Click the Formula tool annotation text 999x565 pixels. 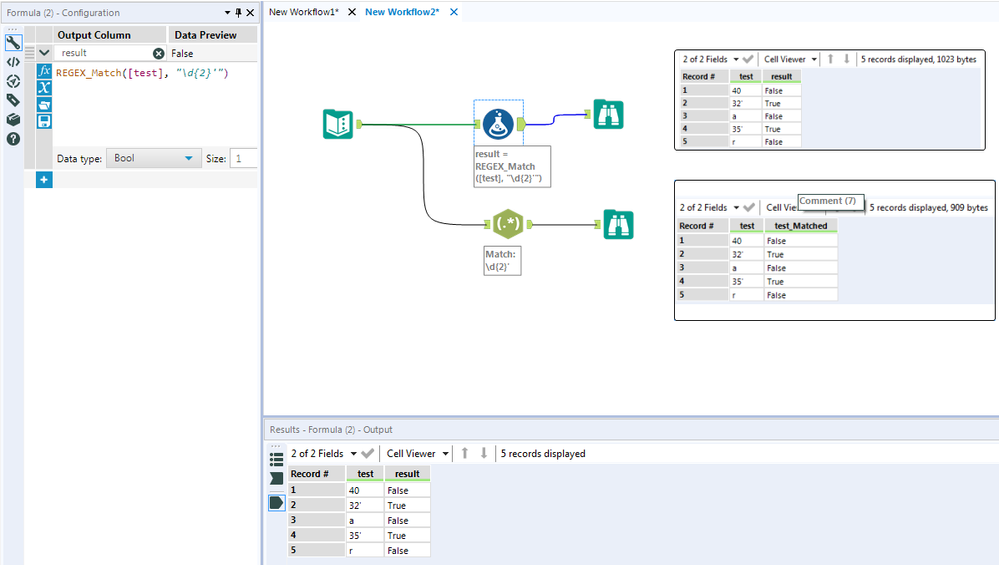512,166
